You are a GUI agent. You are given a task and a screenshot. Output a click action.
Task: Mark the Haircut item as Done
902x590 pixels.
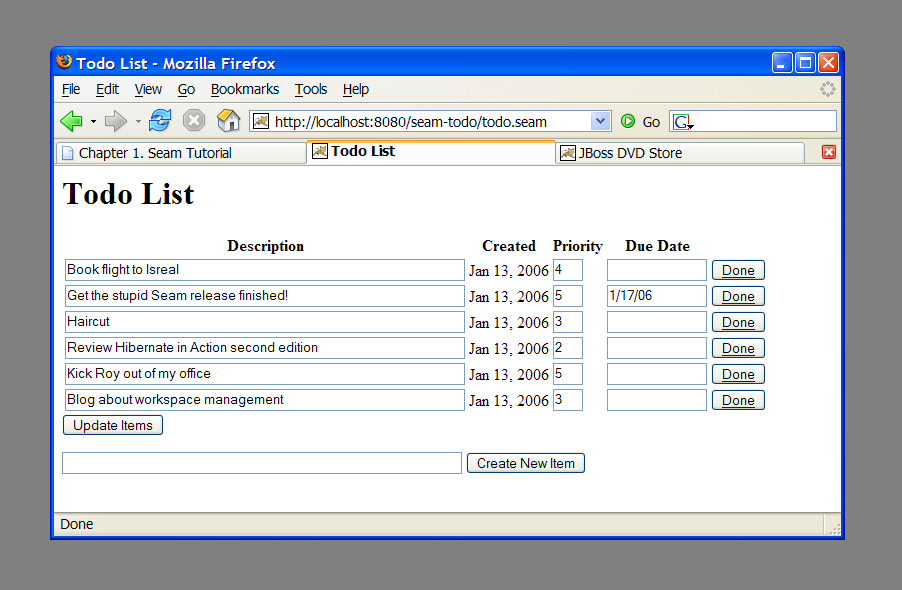point(738,322)
